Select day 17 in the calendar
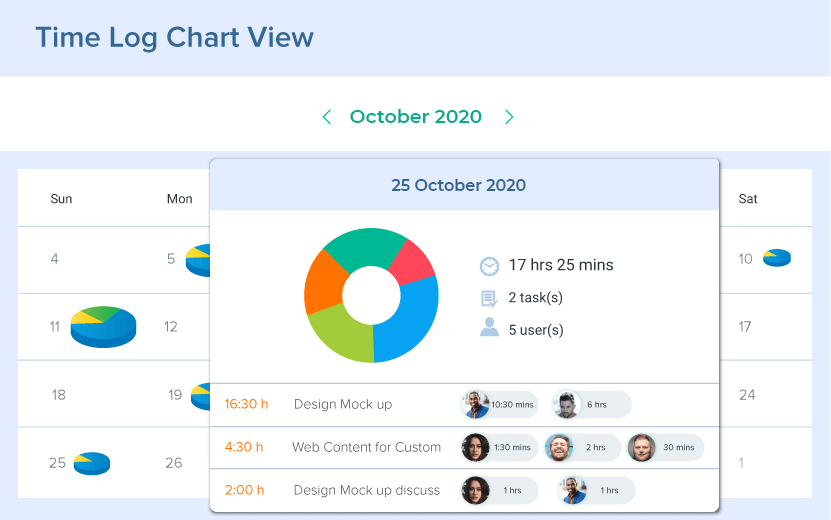The height and width of the screenshot is (520, 831). [x=745, y=326]
